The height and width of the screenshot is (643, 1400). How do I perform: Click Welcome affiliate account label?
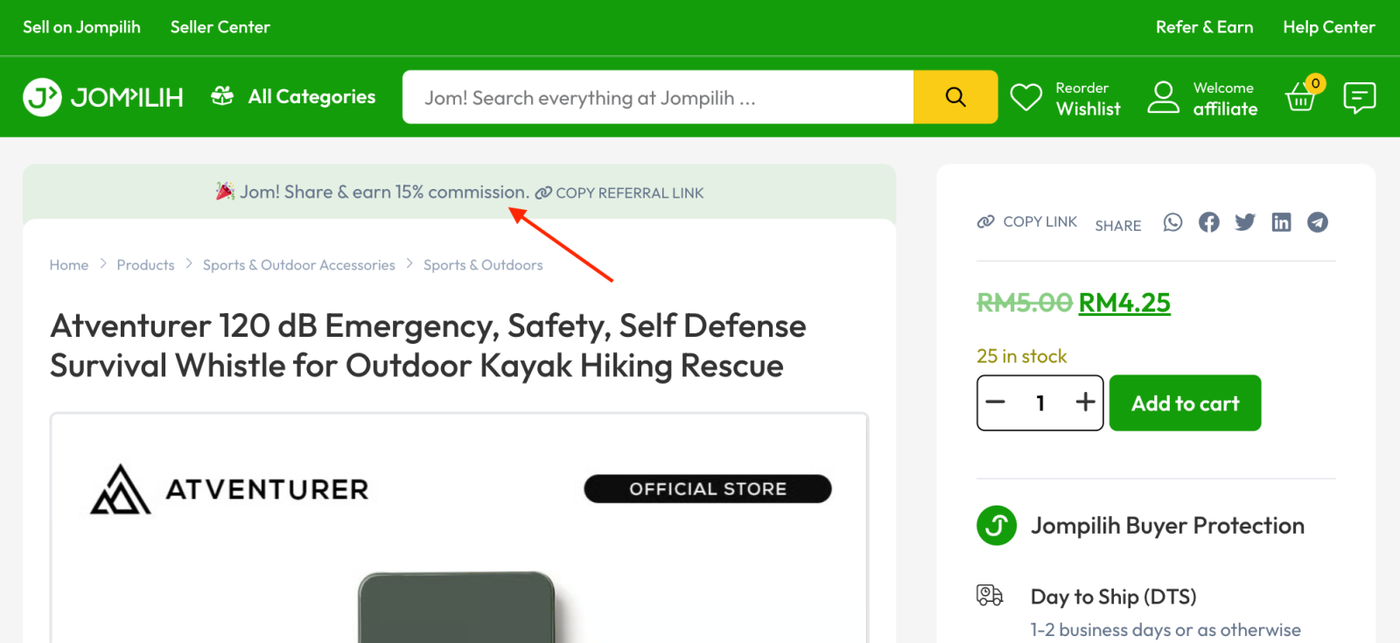point(1225,98)
